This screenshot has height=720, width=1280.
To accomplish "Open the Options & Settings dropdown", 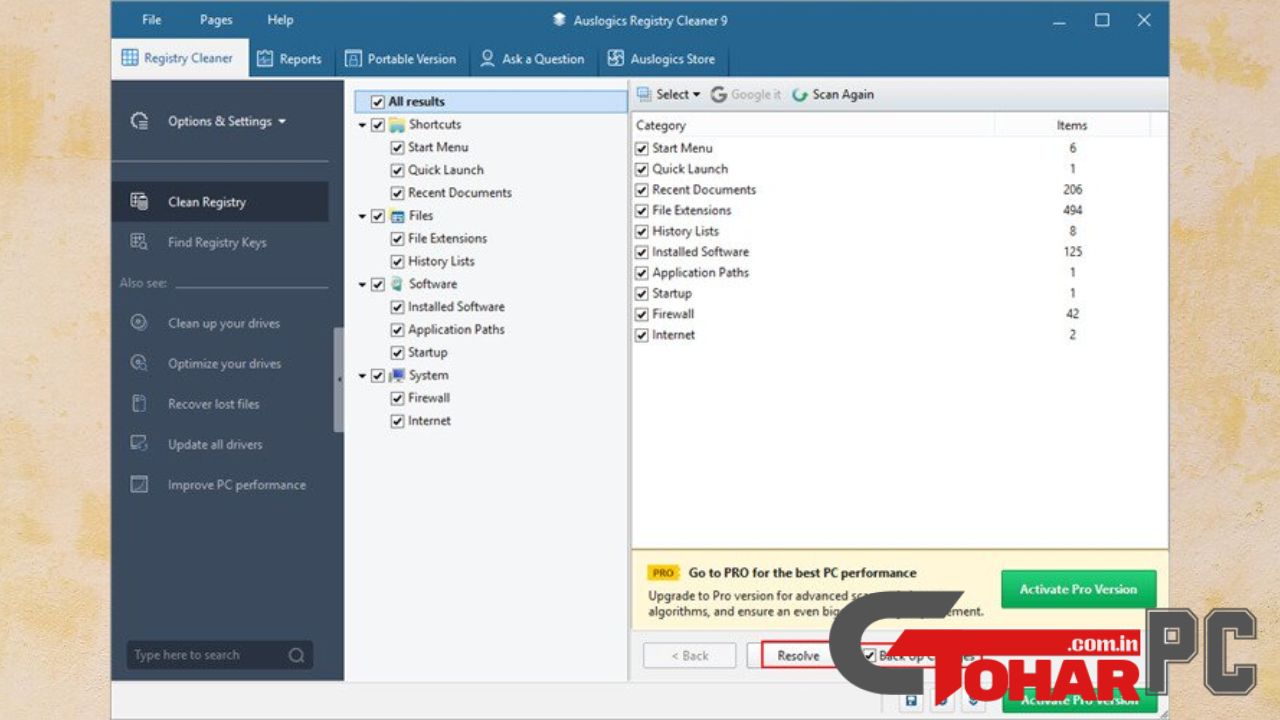I will 227,121.
